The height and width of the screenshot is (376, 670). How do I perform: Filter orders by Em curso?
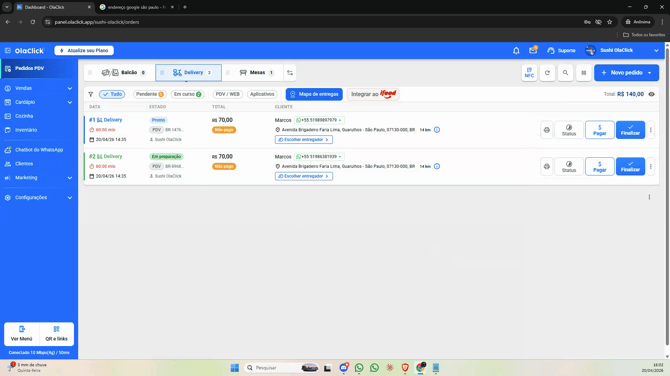(x=187, y=94)
